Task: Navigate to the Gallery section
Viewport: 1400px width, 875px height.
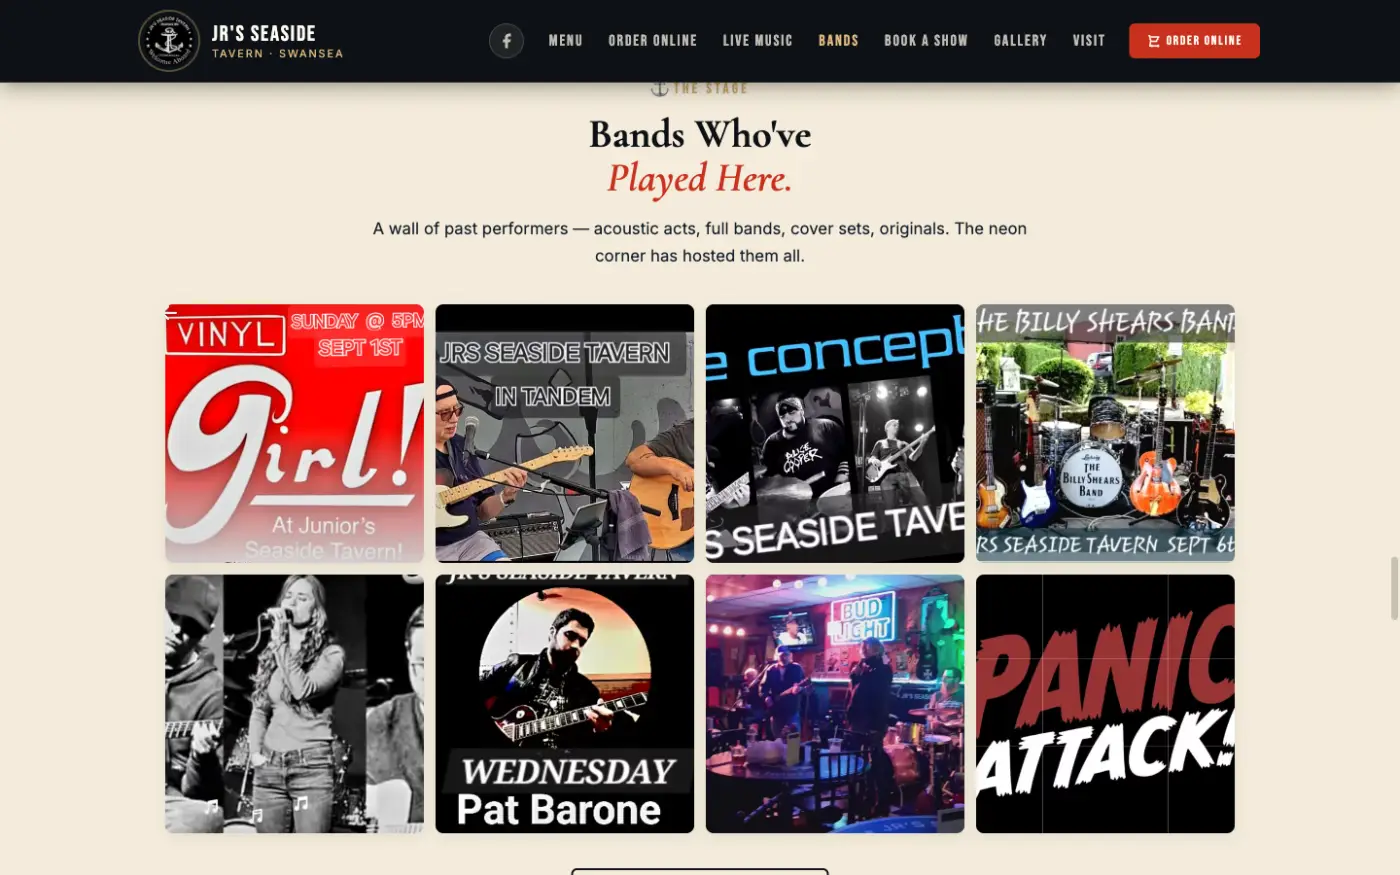Action: point(1020,41)
